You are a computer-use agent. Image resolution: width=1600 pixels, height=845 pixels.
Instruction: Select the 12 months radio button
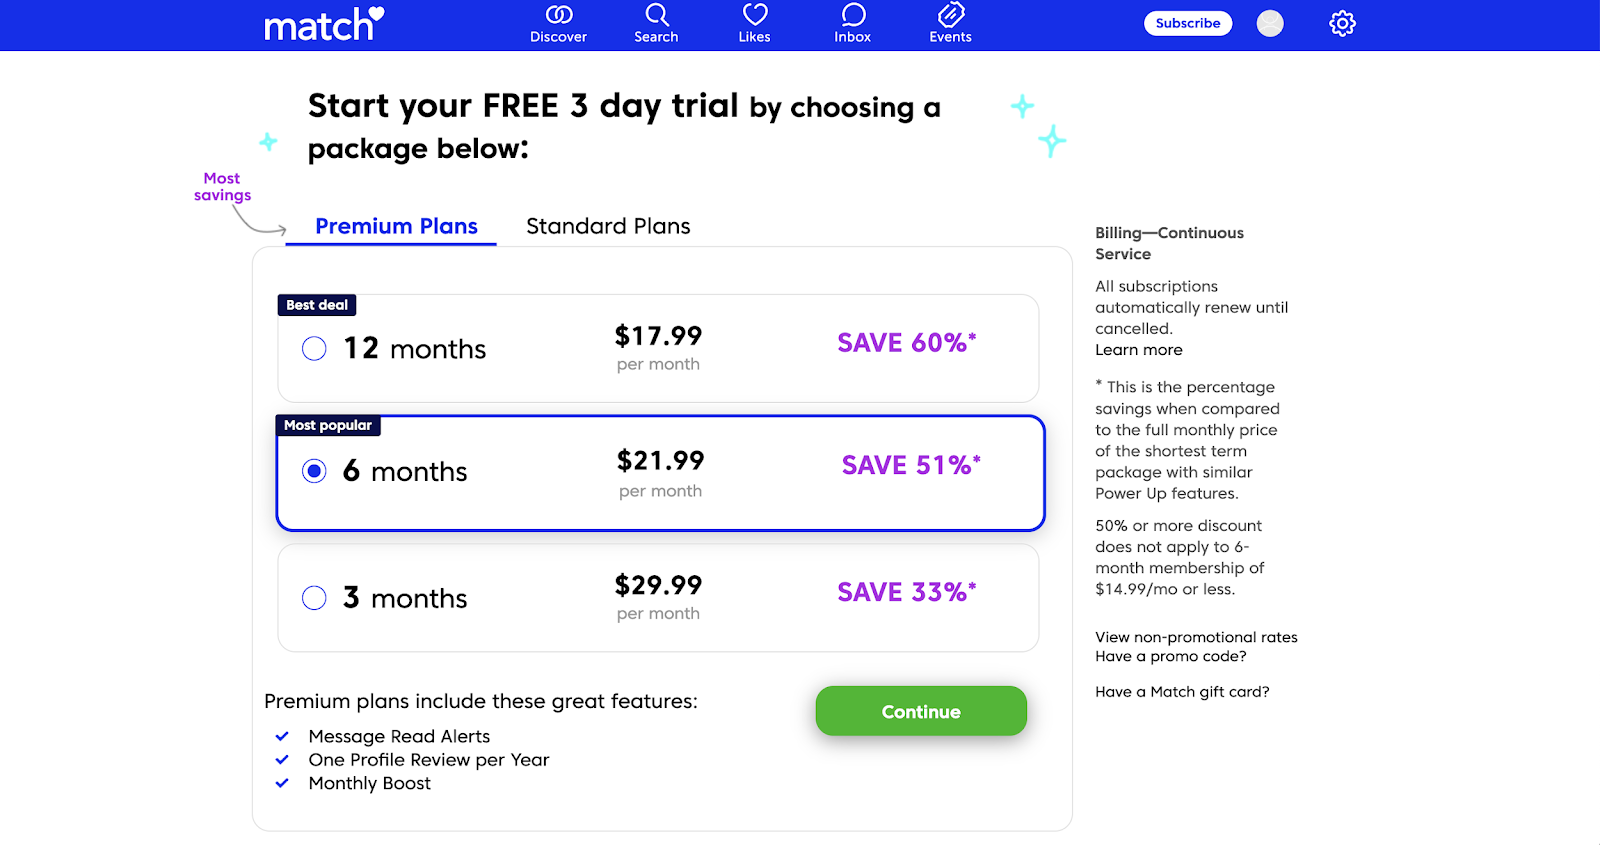pyautogui.click(x=314, y=349)
